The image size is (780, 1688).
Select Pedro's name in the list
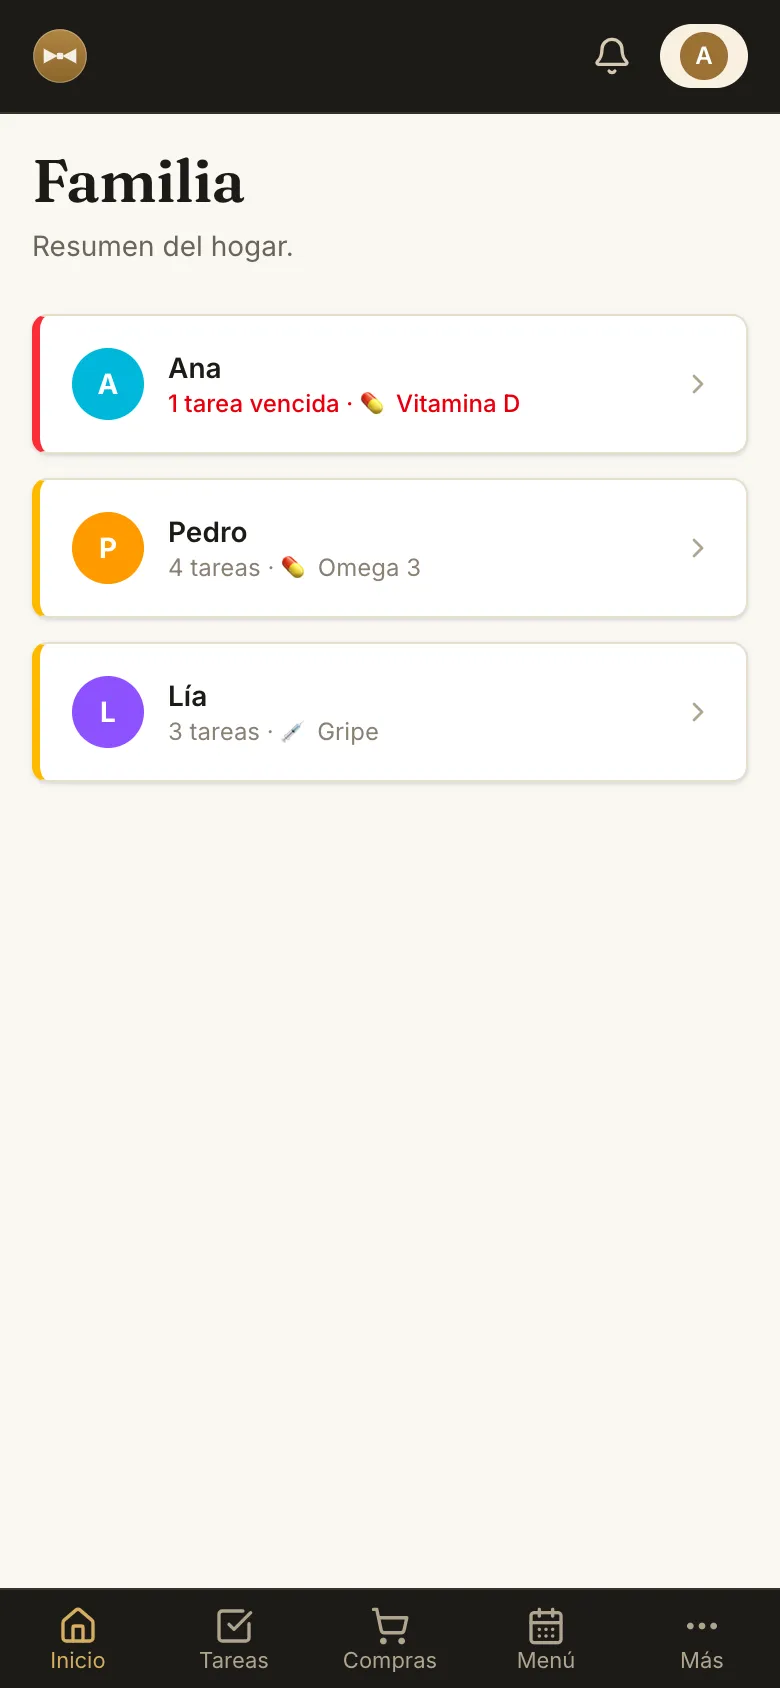[208, 532]
